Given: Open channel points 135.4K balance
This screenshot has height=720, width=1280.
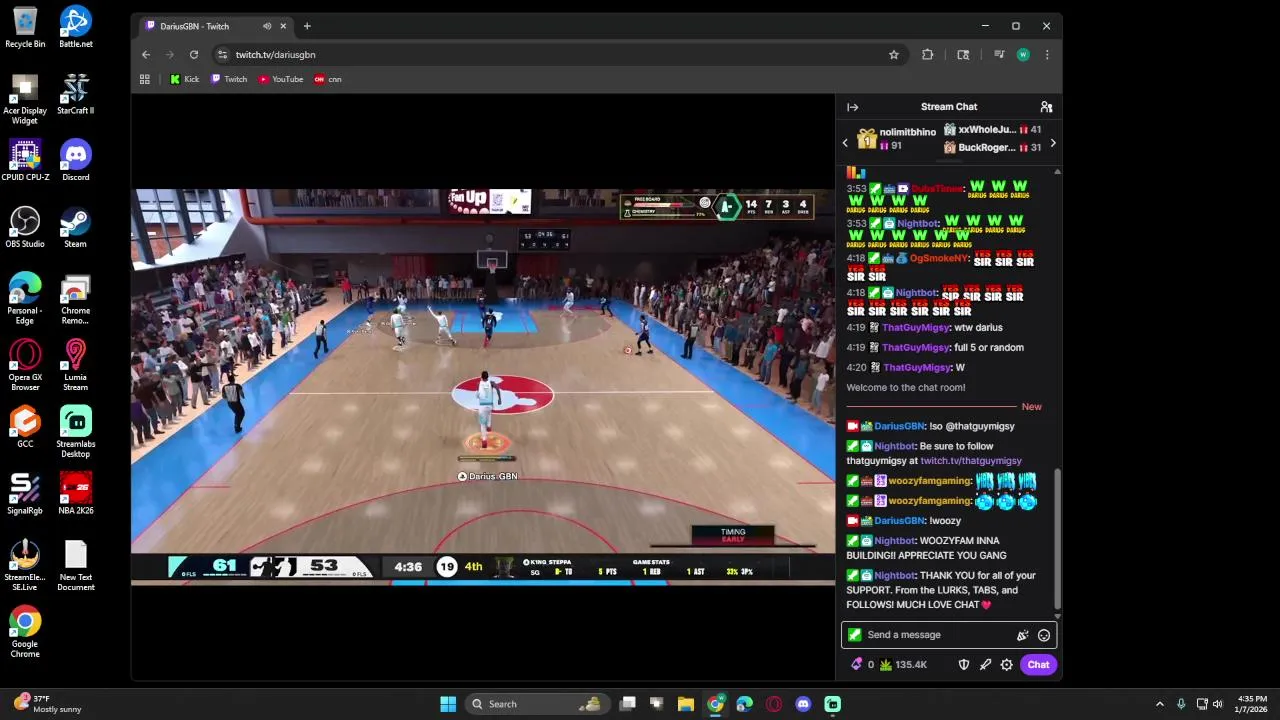Looking at the screenshot, I should tap(903, 665).
